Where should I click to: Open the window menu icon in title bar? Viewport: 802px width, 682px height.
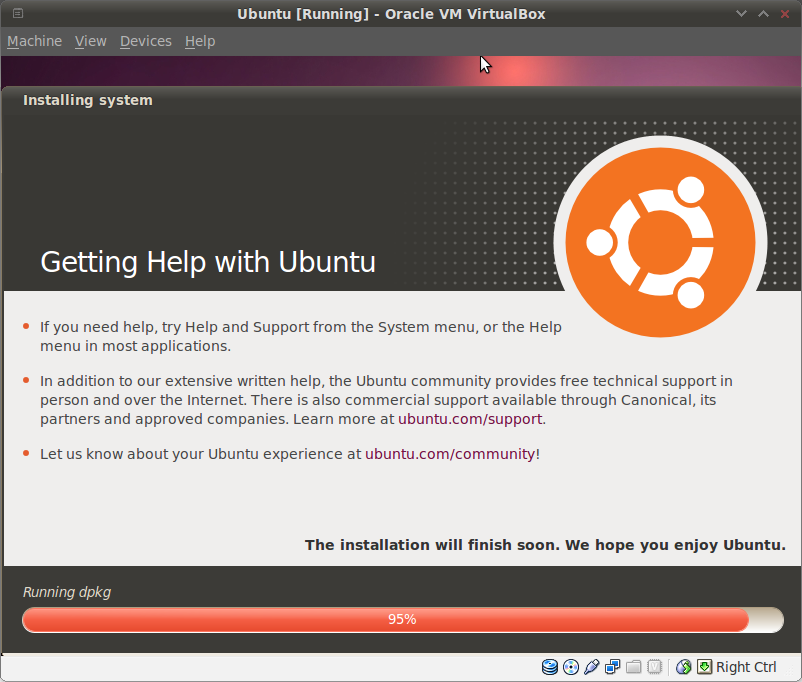point(18,13)
